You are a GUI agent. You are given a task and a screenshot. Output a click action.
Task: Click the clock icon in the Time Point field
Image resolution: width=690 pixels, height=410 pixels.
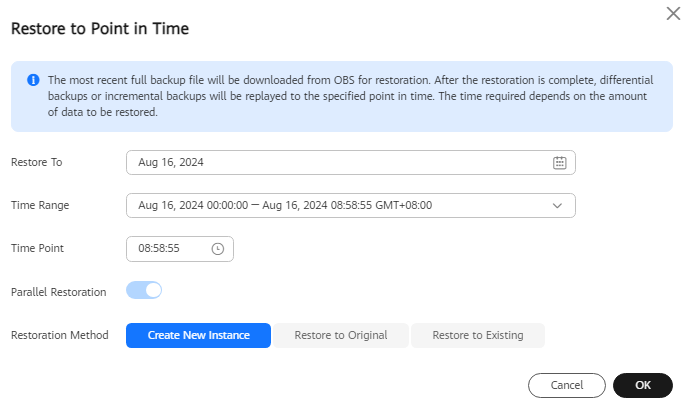217,249
